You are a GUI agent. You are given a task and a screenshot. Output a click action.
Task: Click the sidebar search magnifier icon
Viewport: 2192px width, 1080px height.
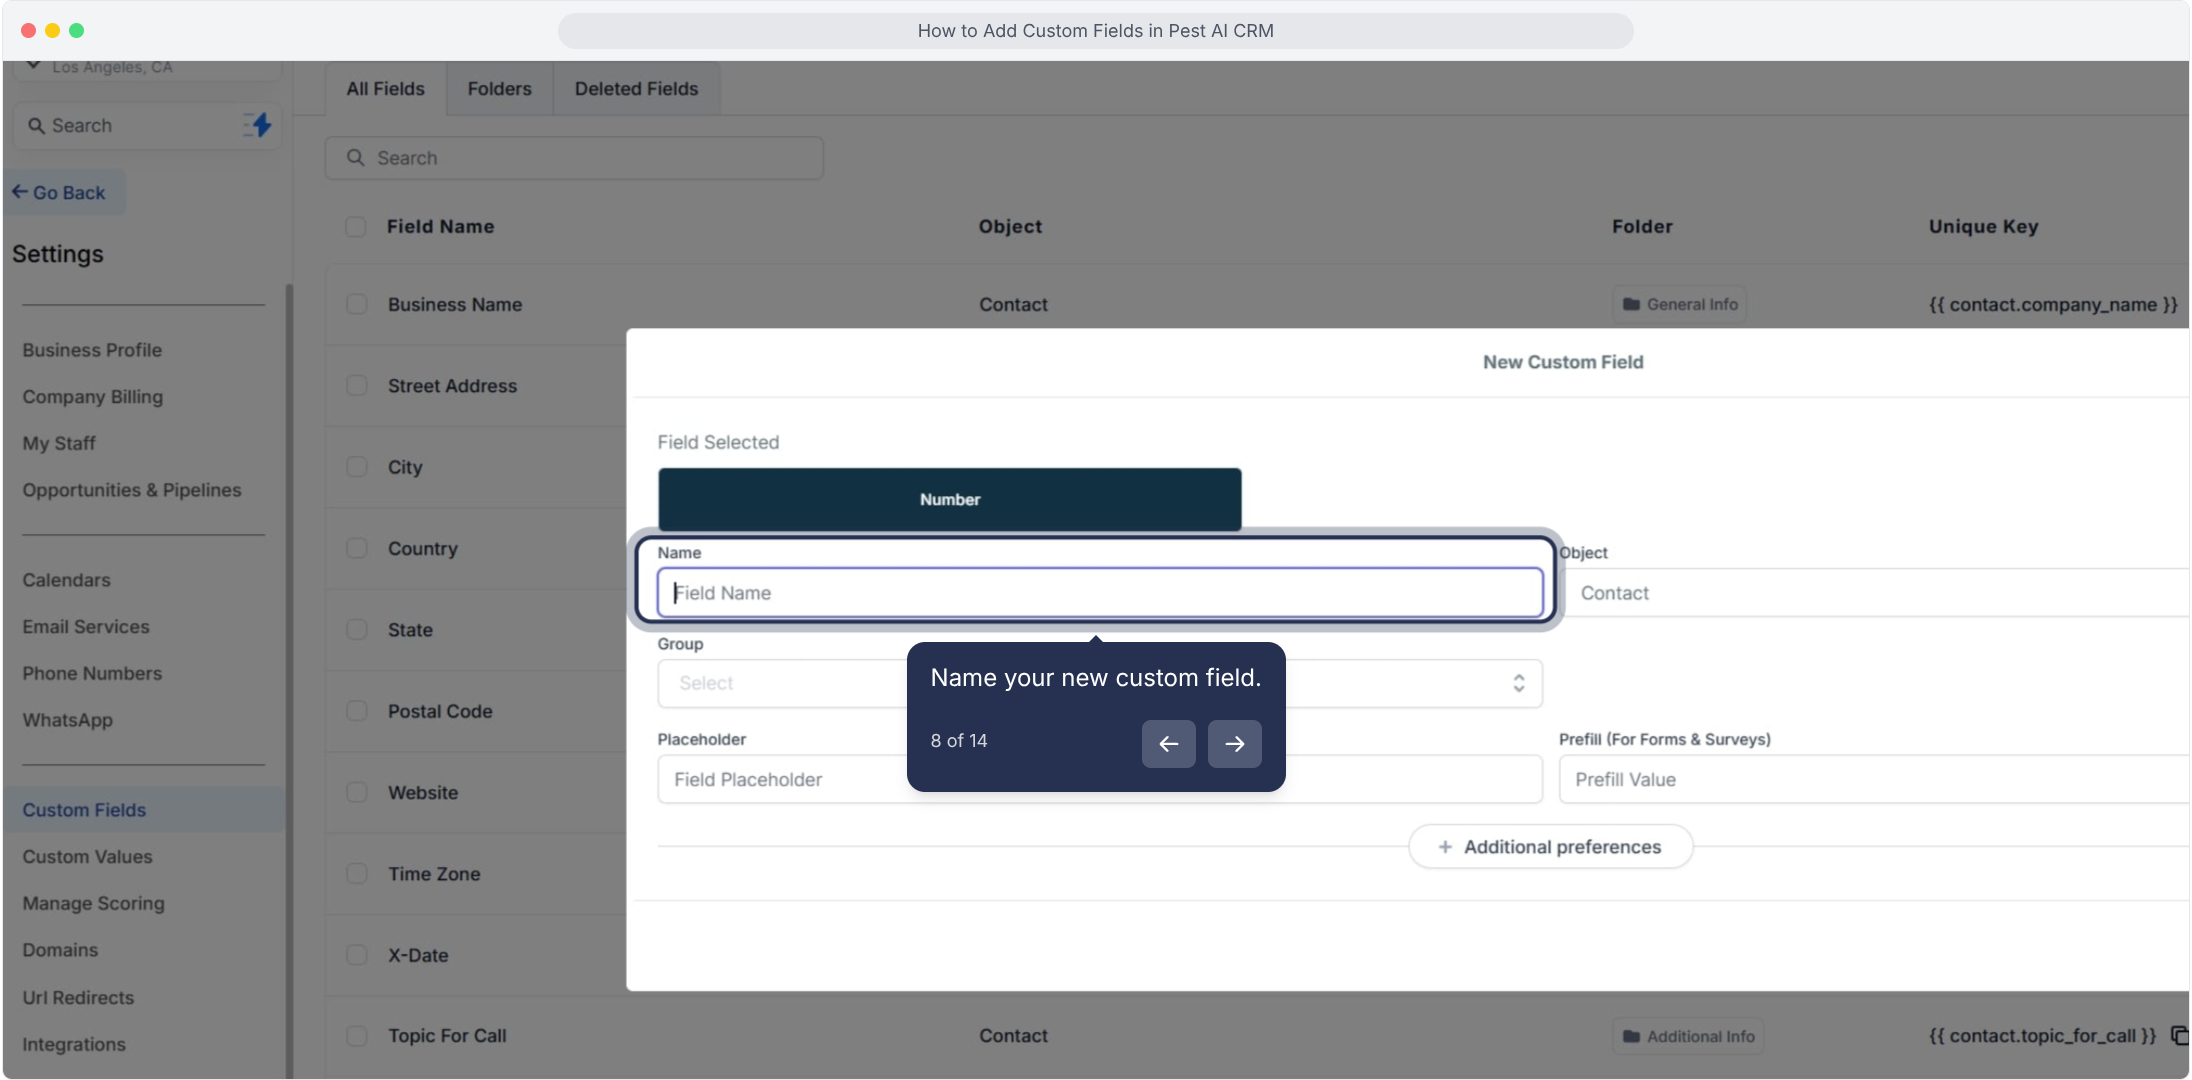tap(36, 126)
